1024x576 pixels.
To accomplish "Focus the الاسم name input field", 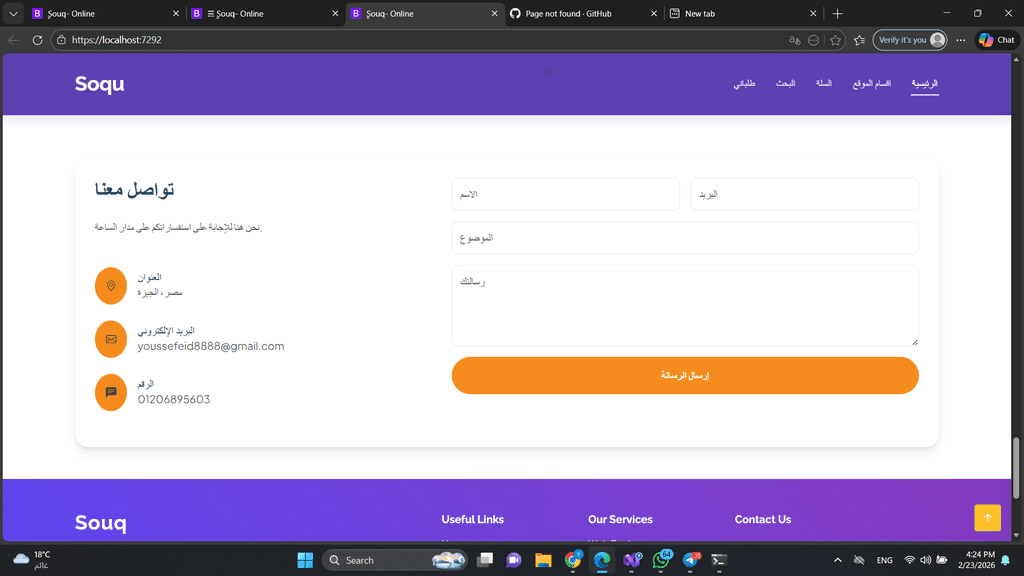I will tap(566, 194).
